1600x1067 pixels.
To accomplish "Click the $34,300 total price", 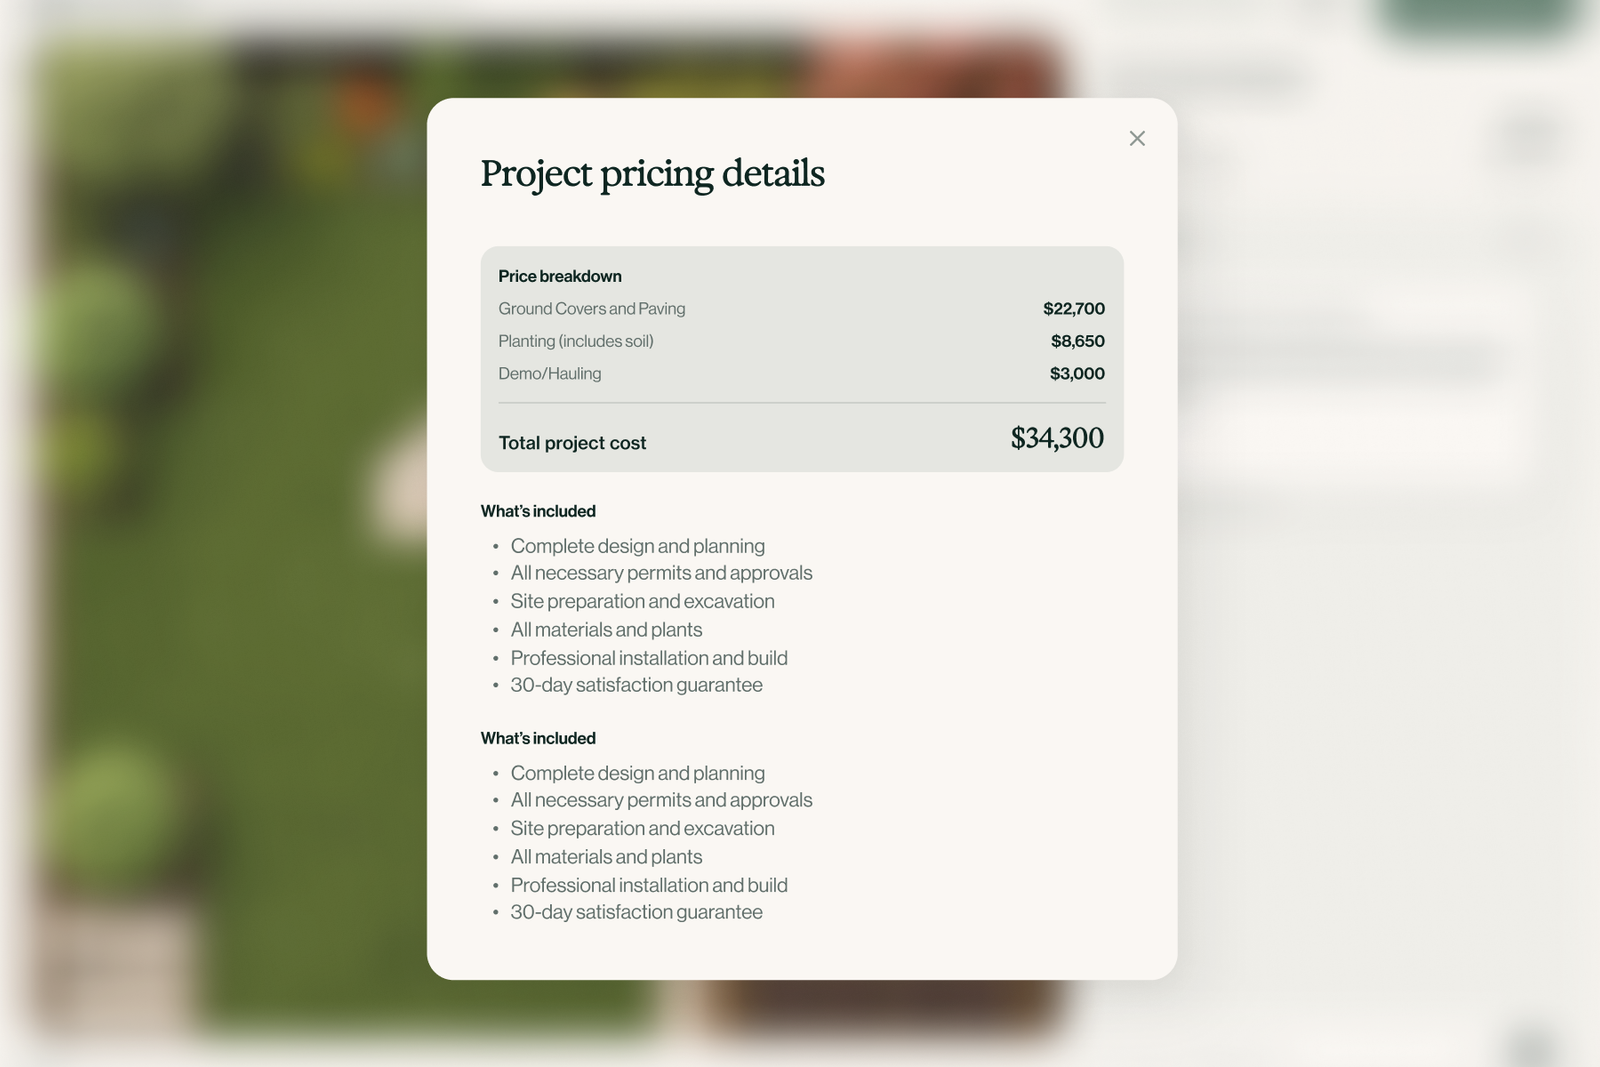I will pyautogui.click(x=1057, y=438).
